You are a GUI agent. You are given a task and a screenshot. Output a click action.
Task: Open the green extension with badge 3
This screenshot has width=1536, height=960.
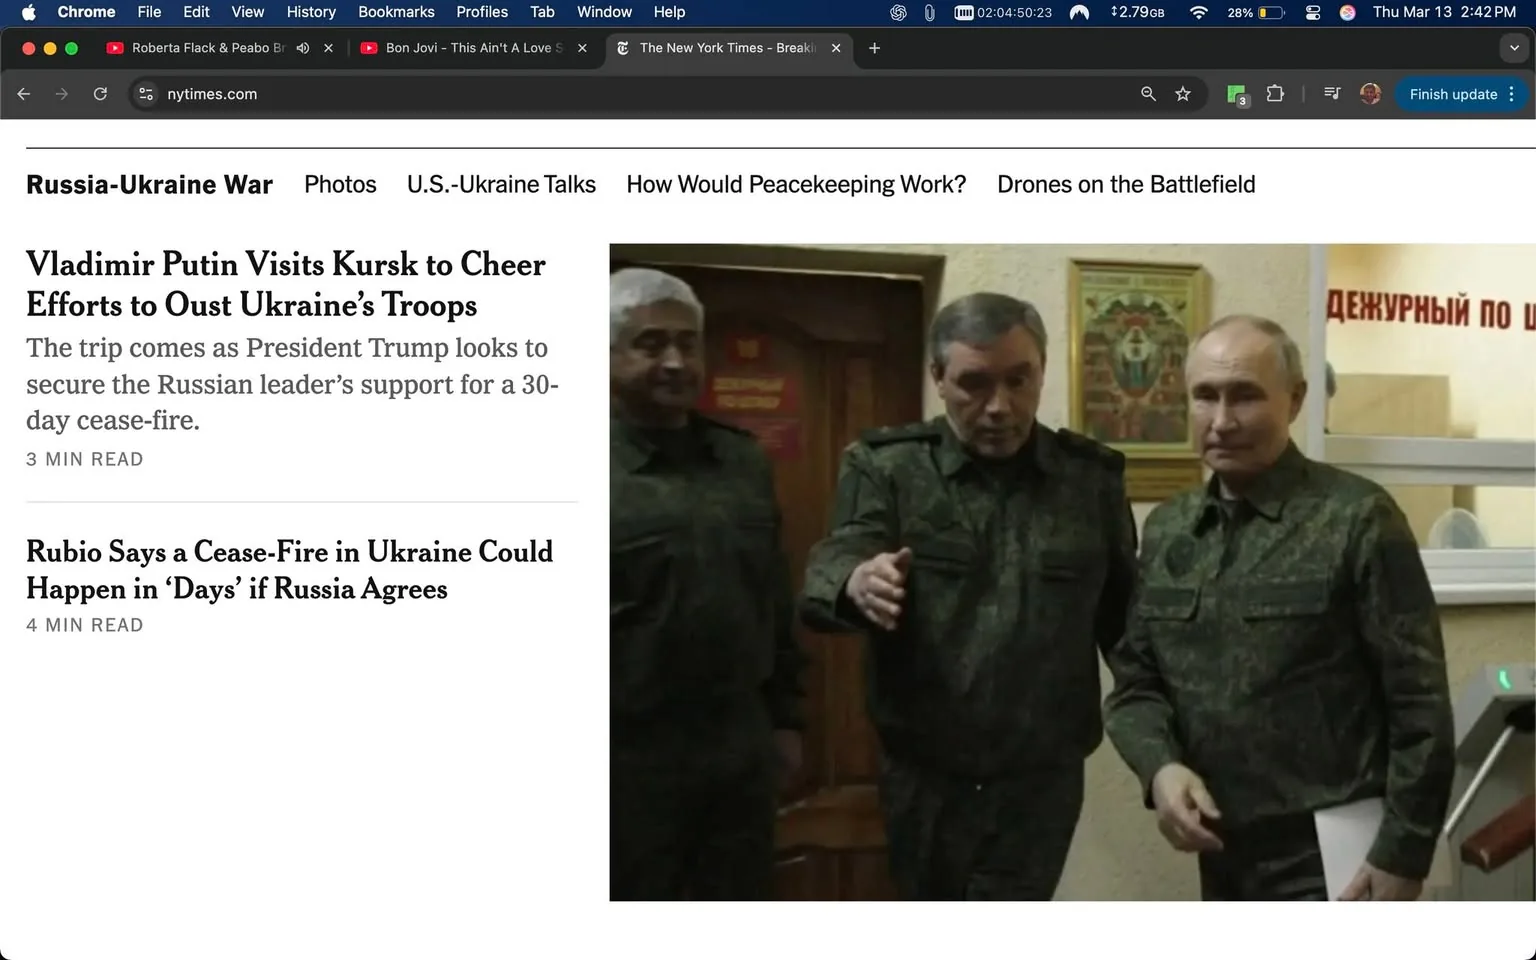[x=1236, y=93]
